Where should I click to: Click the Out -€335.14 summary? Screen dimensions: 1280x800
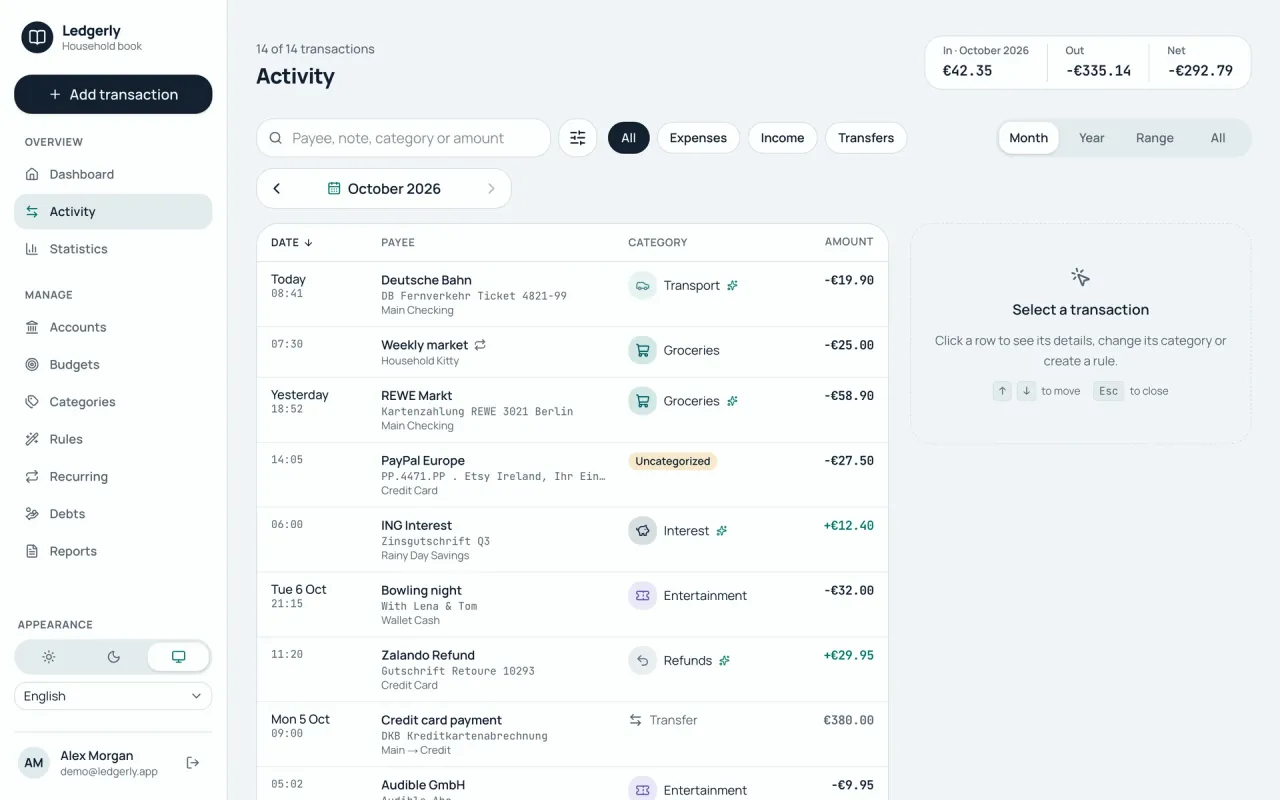coord(1098,62)
